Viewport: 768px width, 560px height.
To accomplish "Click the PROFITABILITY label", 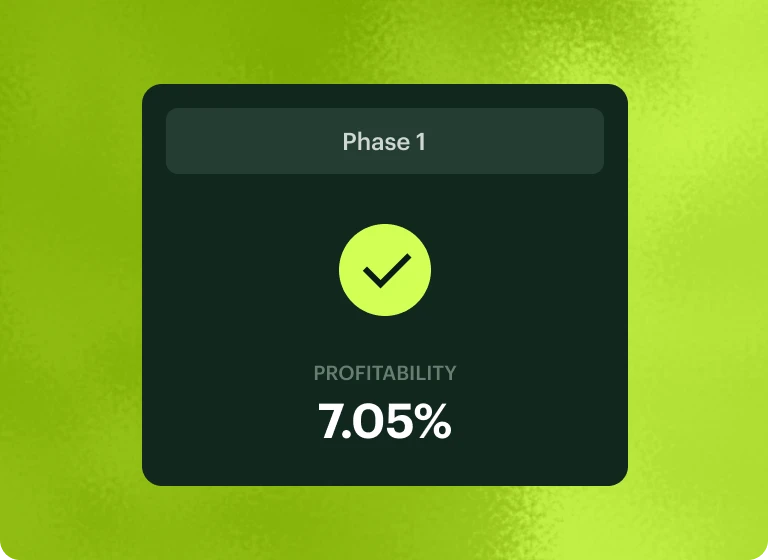I will tap(384, 373).
